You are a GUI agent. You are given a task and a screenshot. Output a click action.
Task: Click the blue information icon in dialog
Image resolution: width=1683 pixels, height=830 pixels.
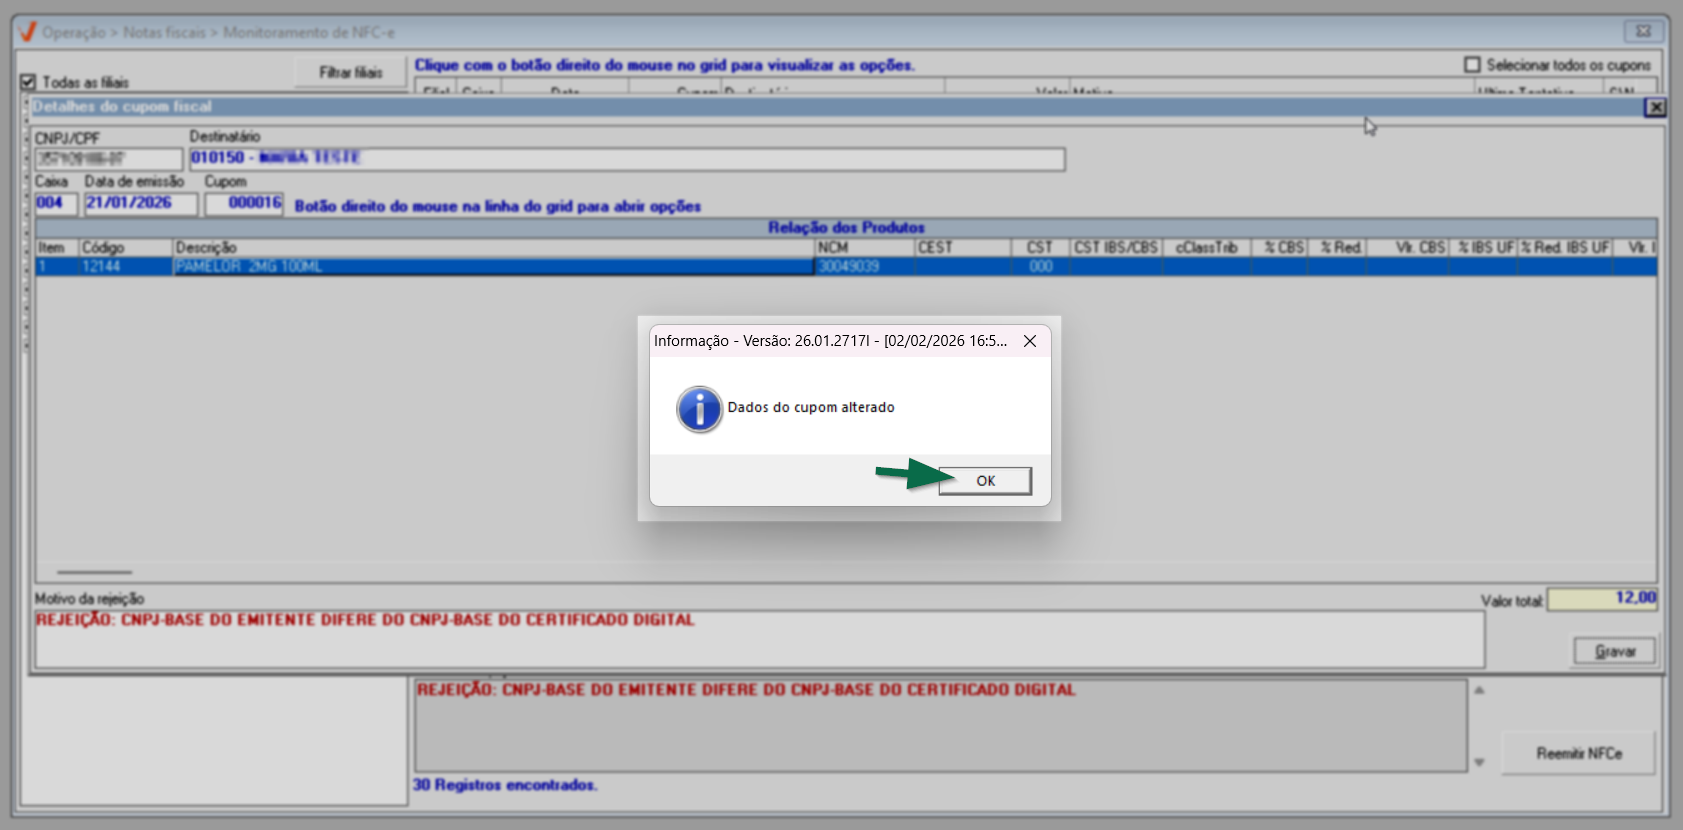pos(699,409)
